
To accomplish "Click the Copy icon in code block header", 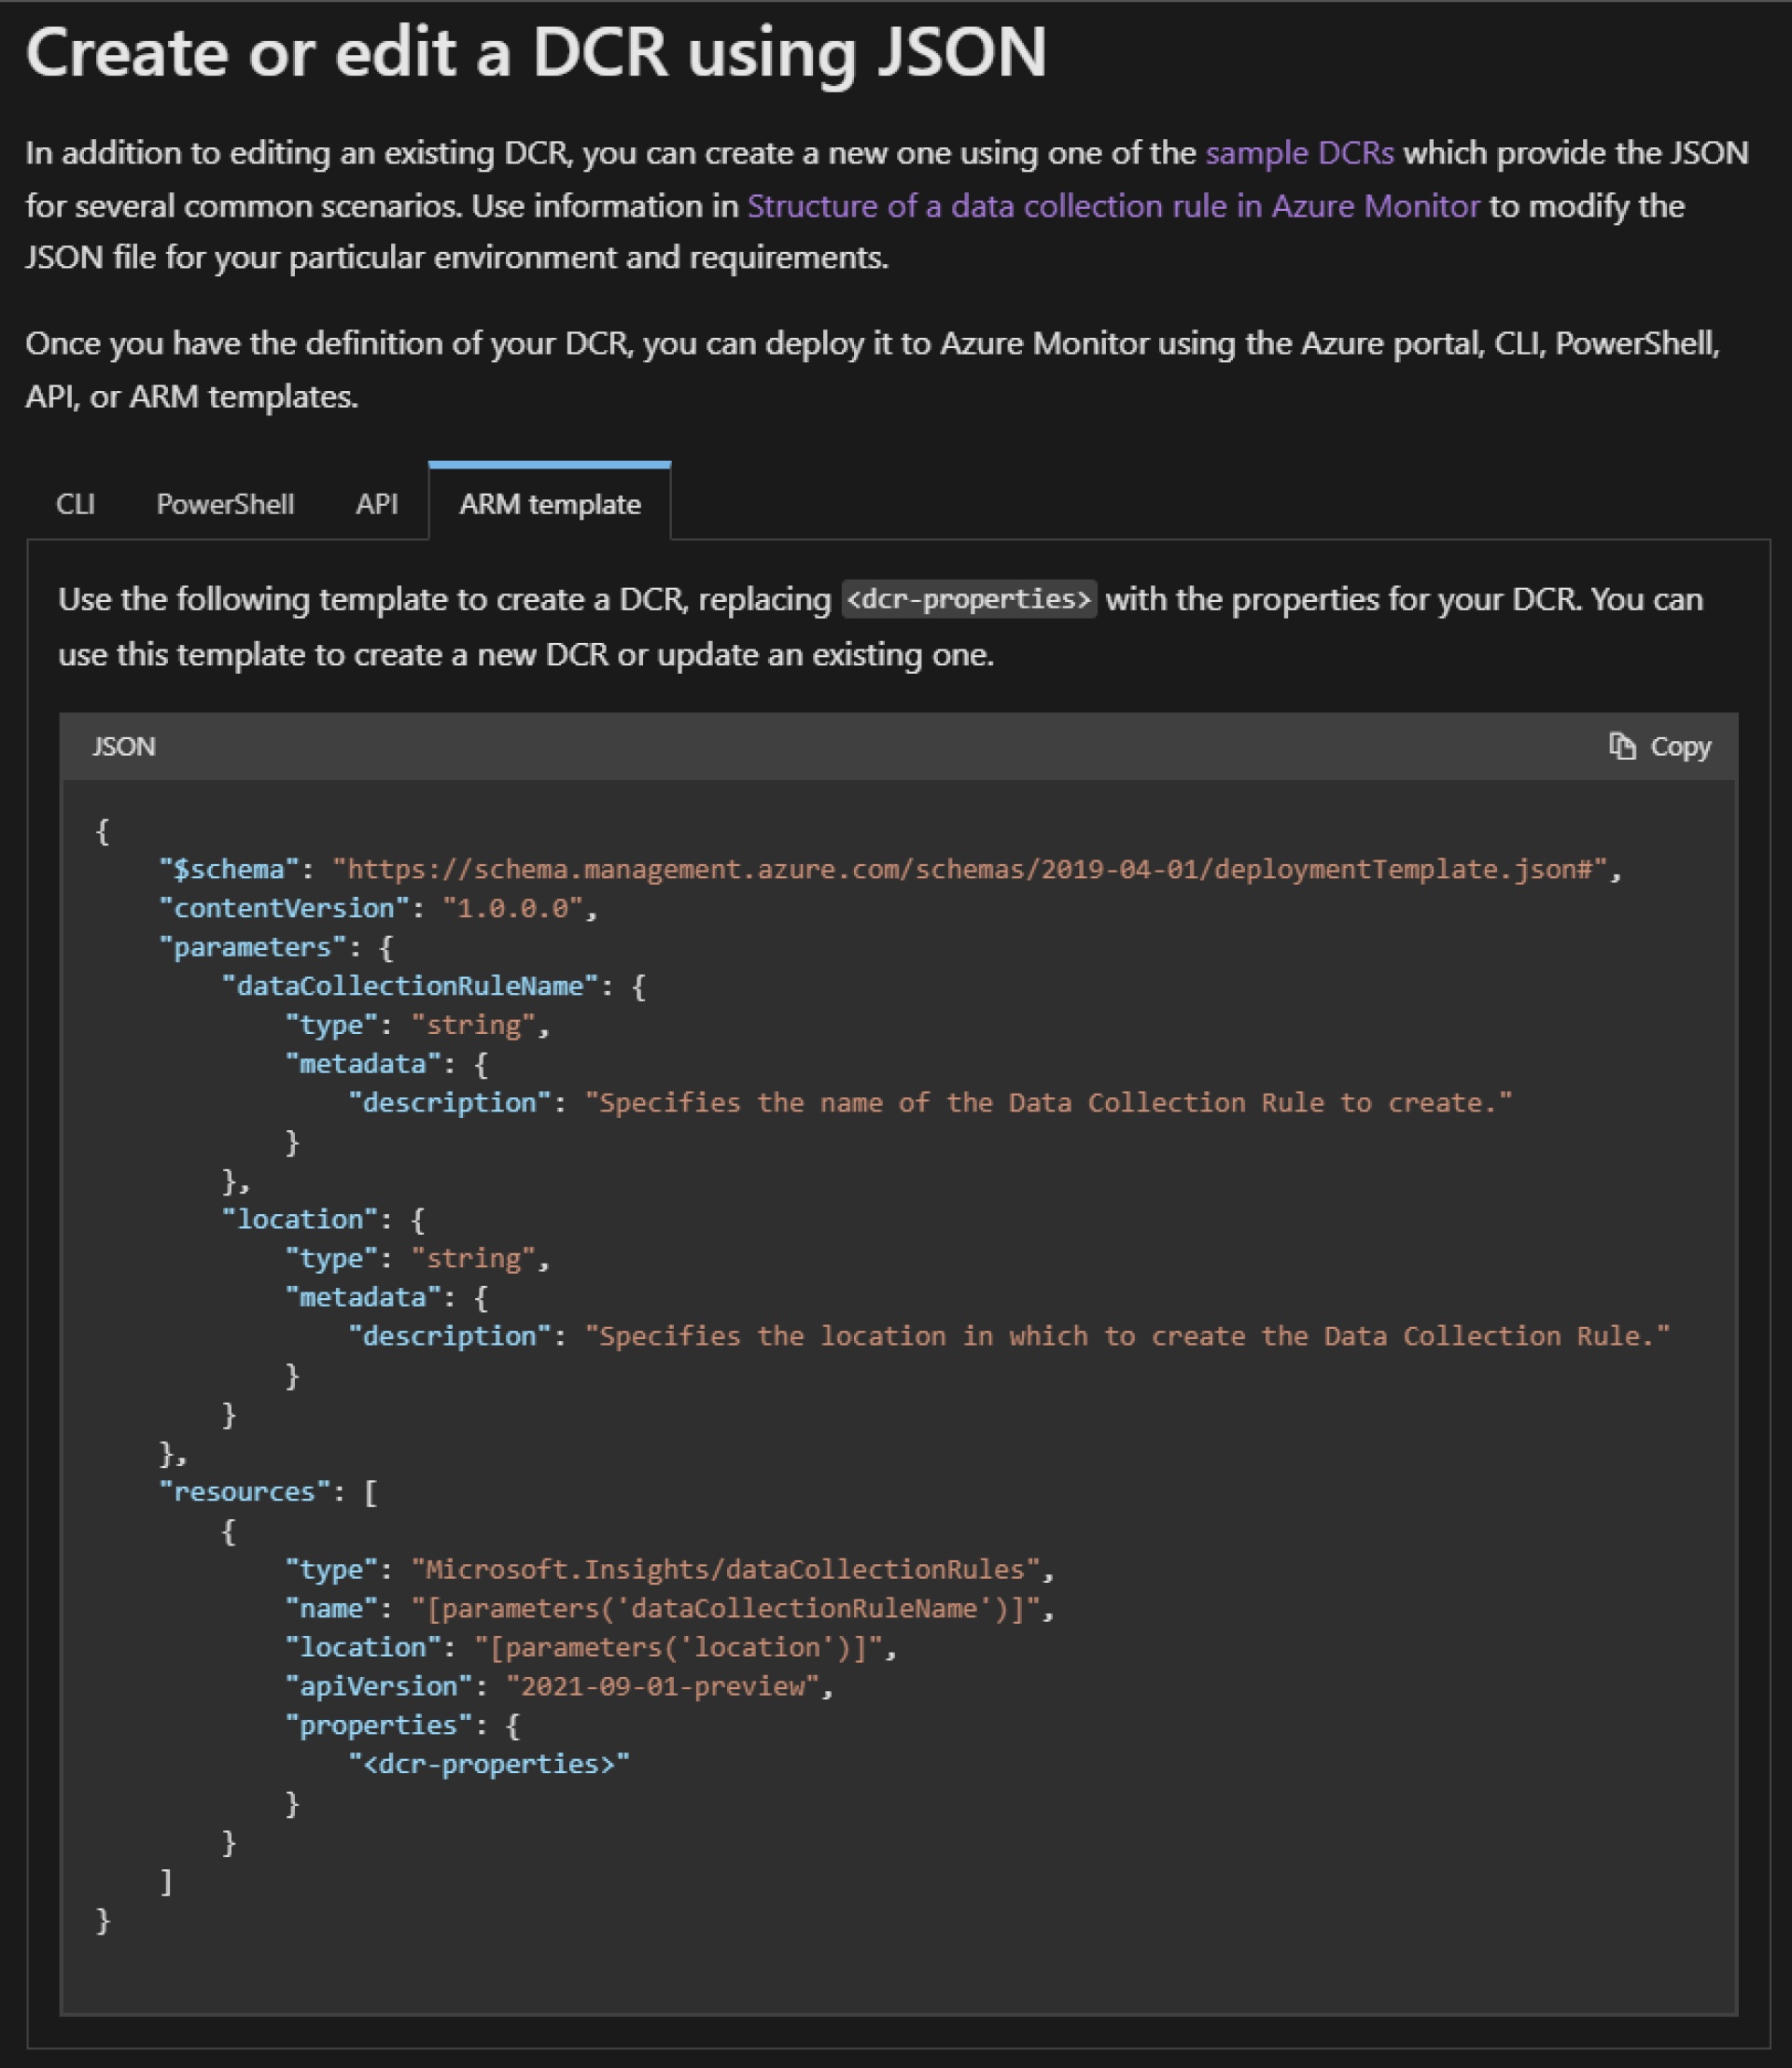I will pos(1621,746).
